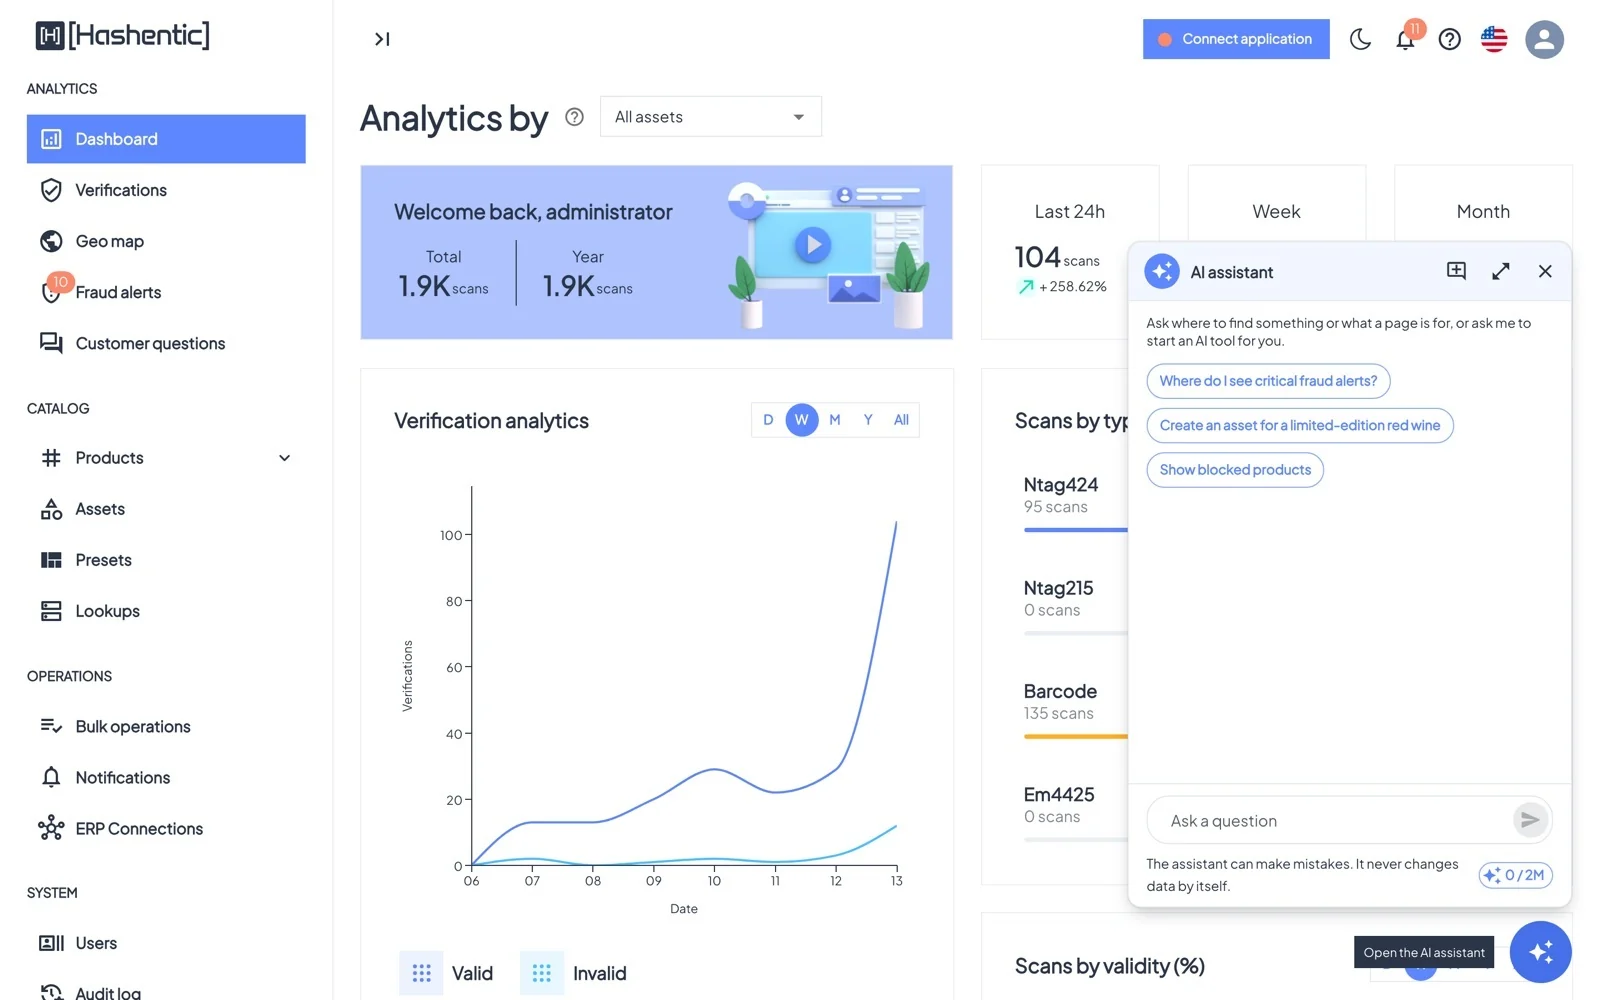This screenshot has width=1600, height=1000.
Task: Go to Assets in catalog
Action: click(x=166, y=509)
